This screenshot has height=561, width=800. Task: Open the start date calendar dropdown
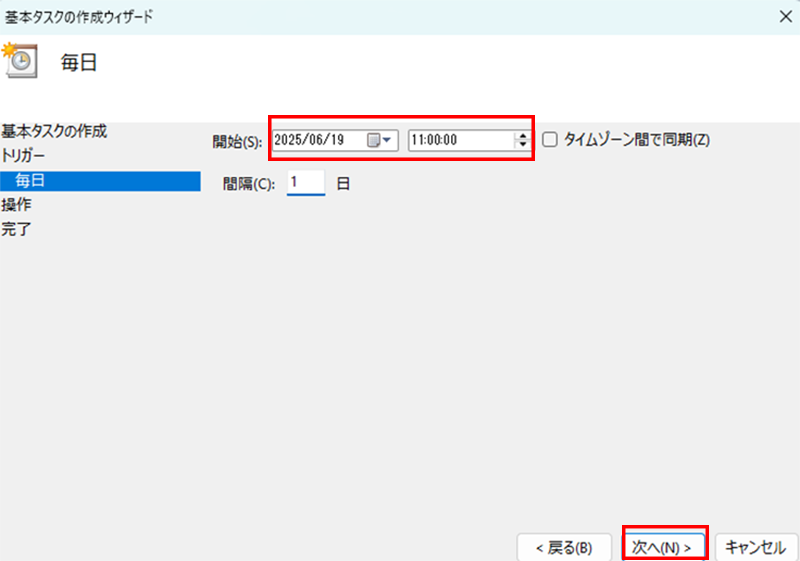[x=379, y=140]
